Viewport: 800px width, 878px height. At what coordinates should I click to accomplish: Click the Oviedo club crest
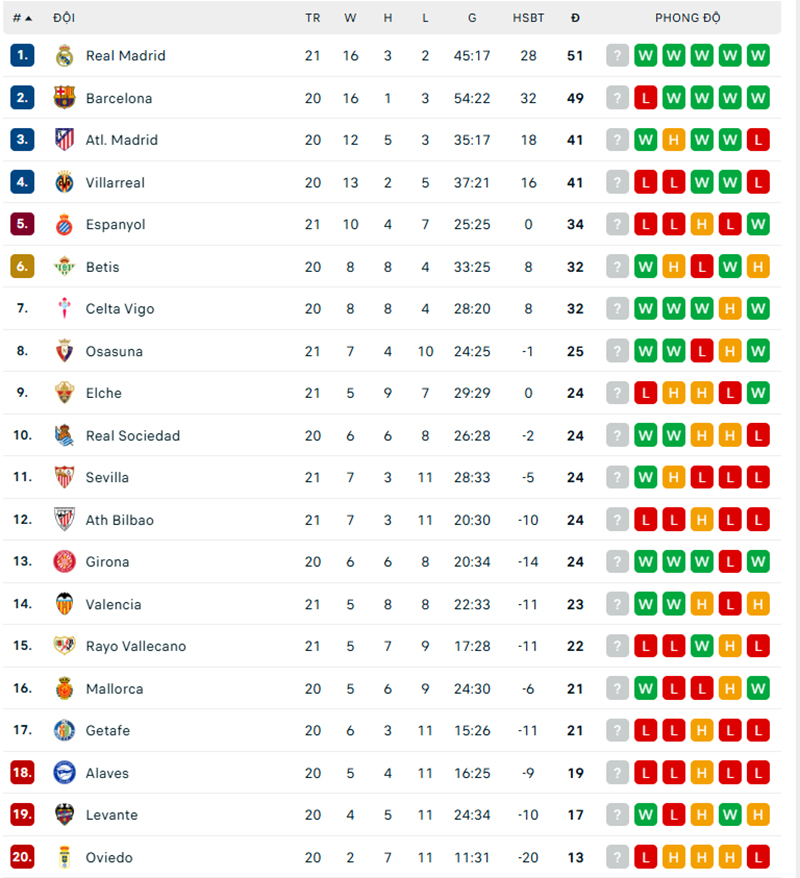click(65, 857)
